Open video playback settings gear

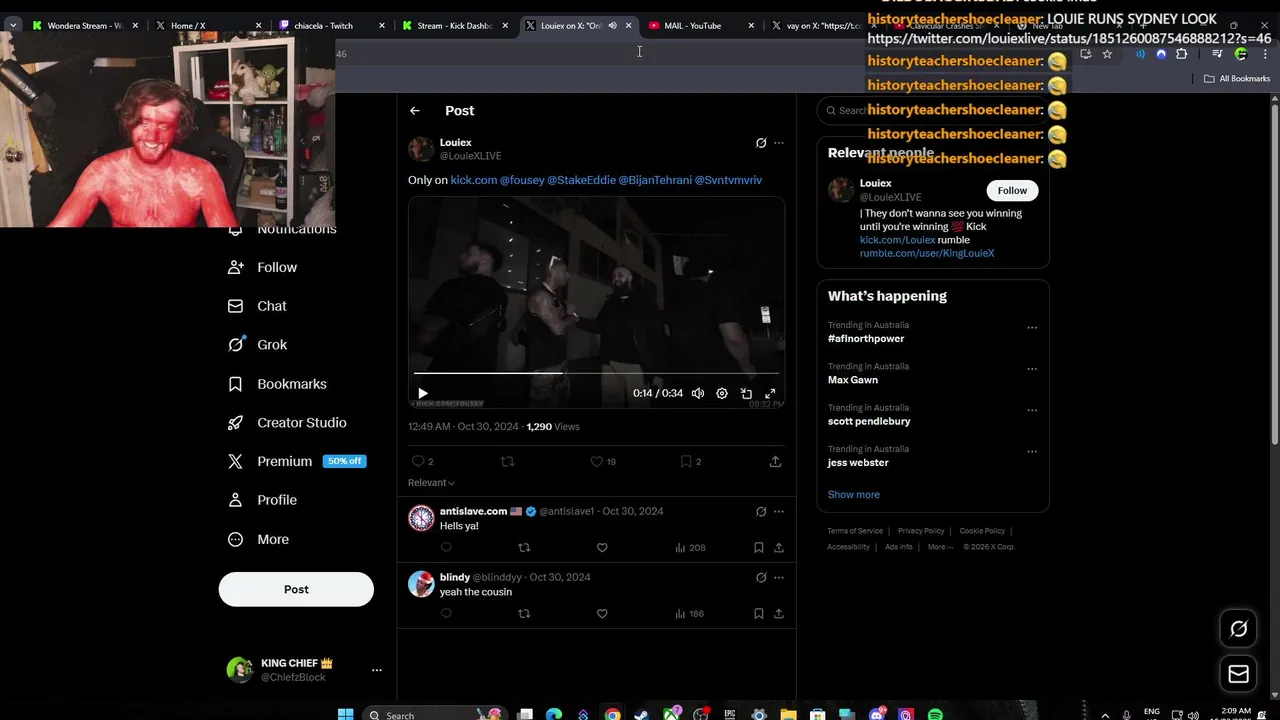[722, 394]
